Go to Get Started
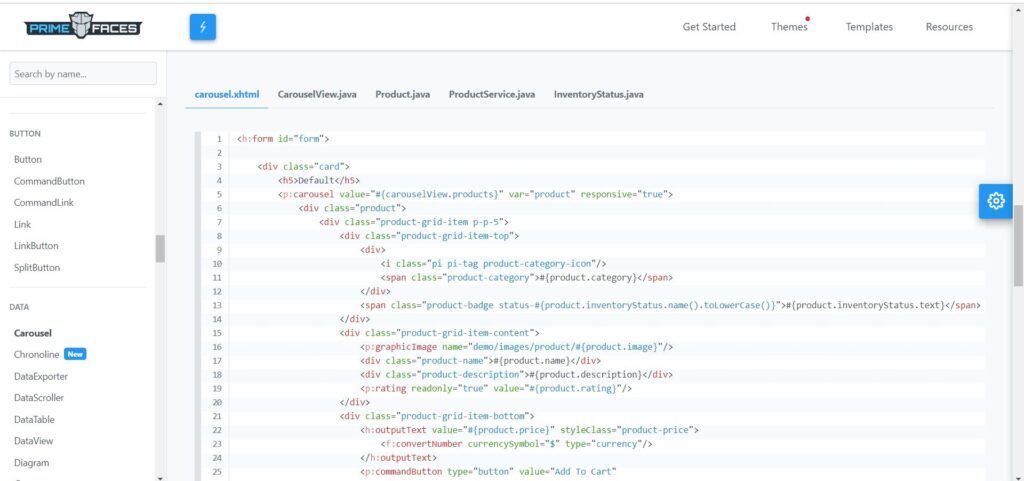 [709, 27]
